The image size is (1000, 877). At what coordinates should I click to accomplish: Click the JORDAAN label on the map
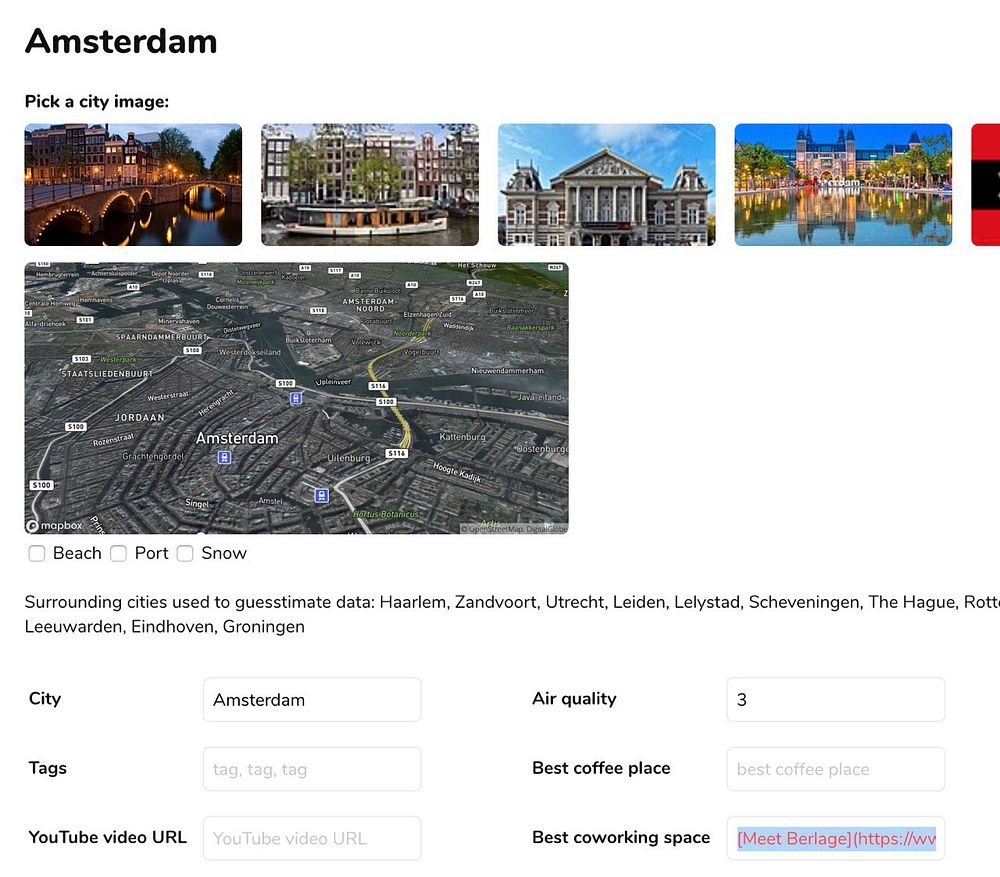140,418
